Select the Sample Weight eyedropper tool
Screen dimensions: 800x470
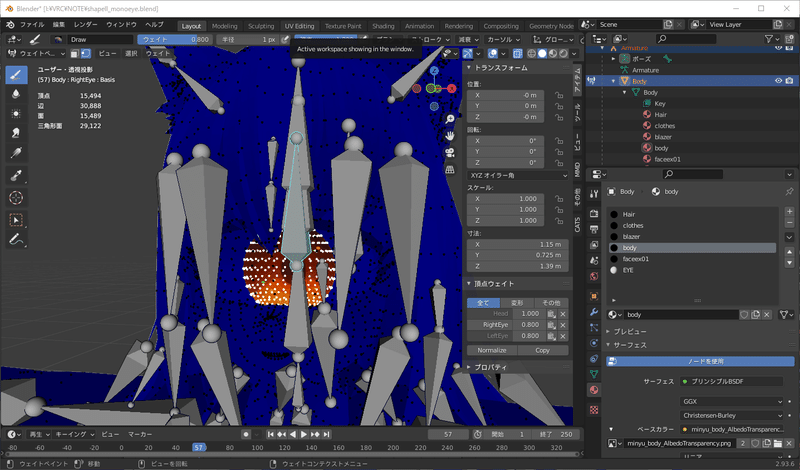pos(16,175)
